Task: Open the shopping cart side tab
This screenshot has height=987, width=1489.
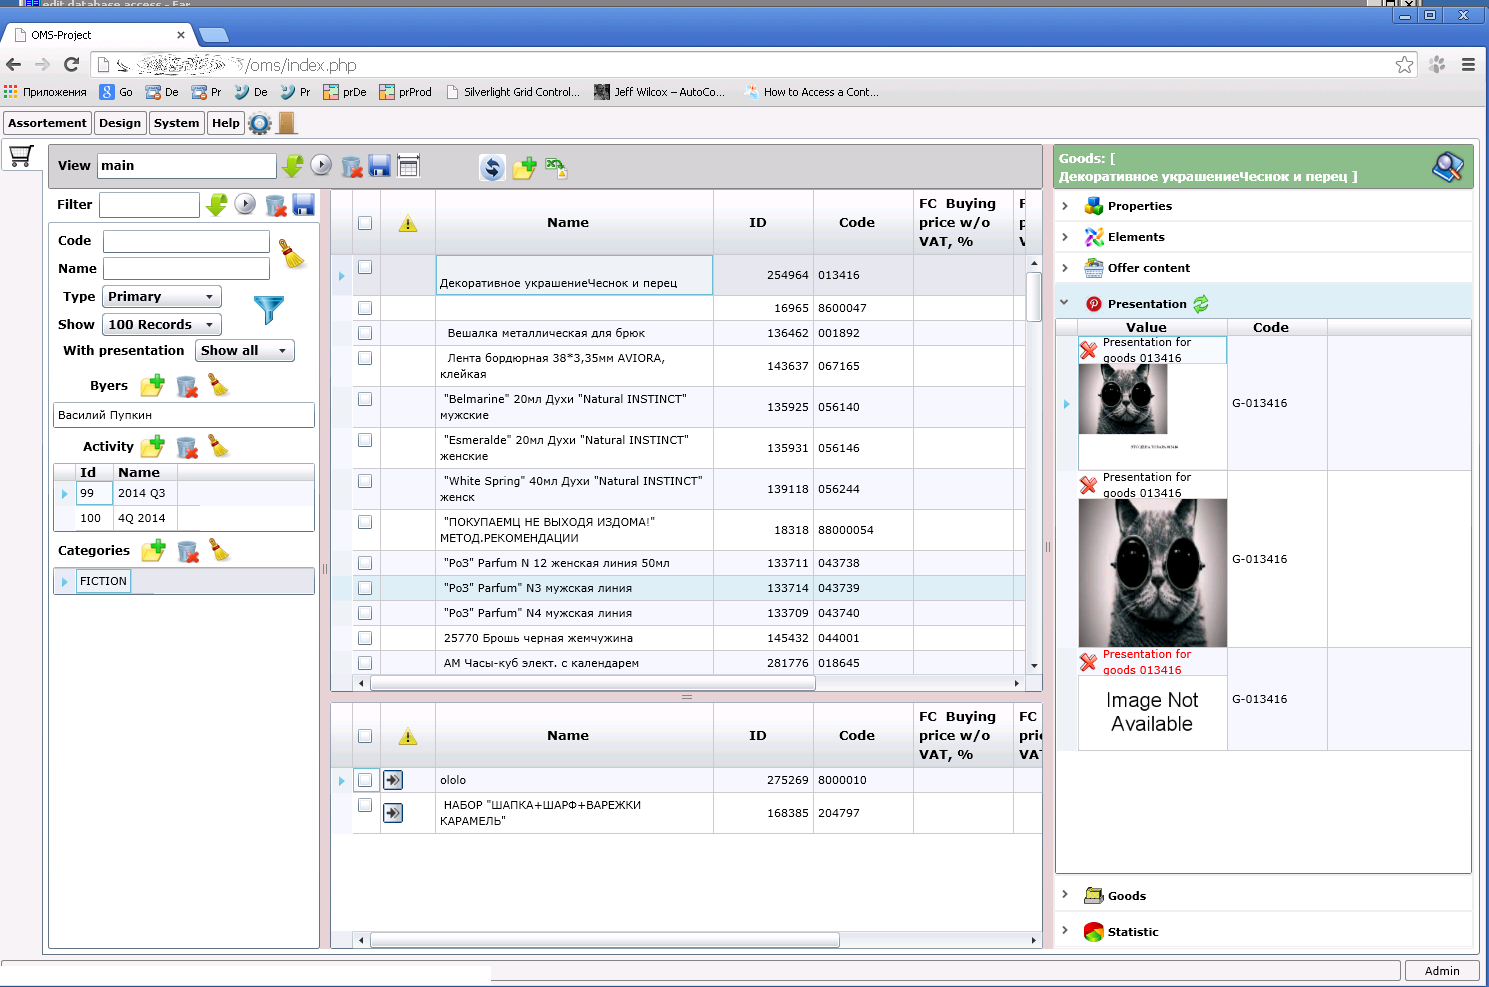Action: tap(21, 156)
